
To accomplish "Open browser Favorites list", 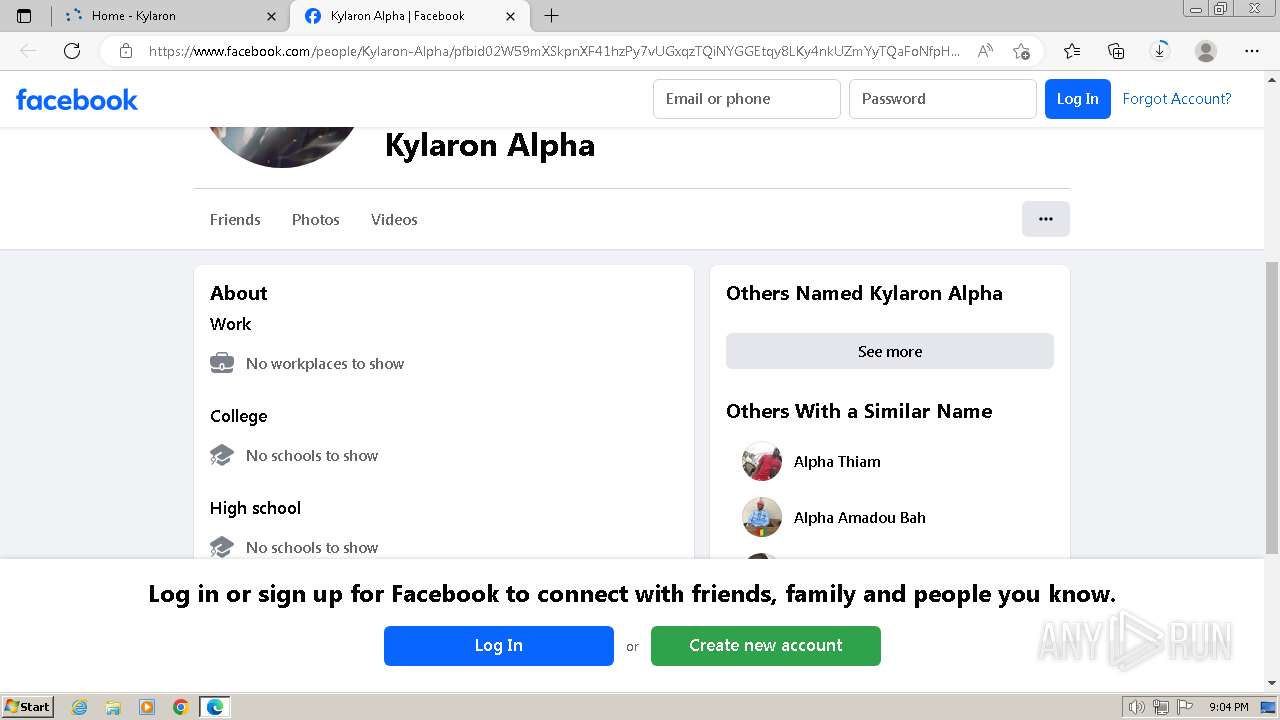I will (1072, 51).
